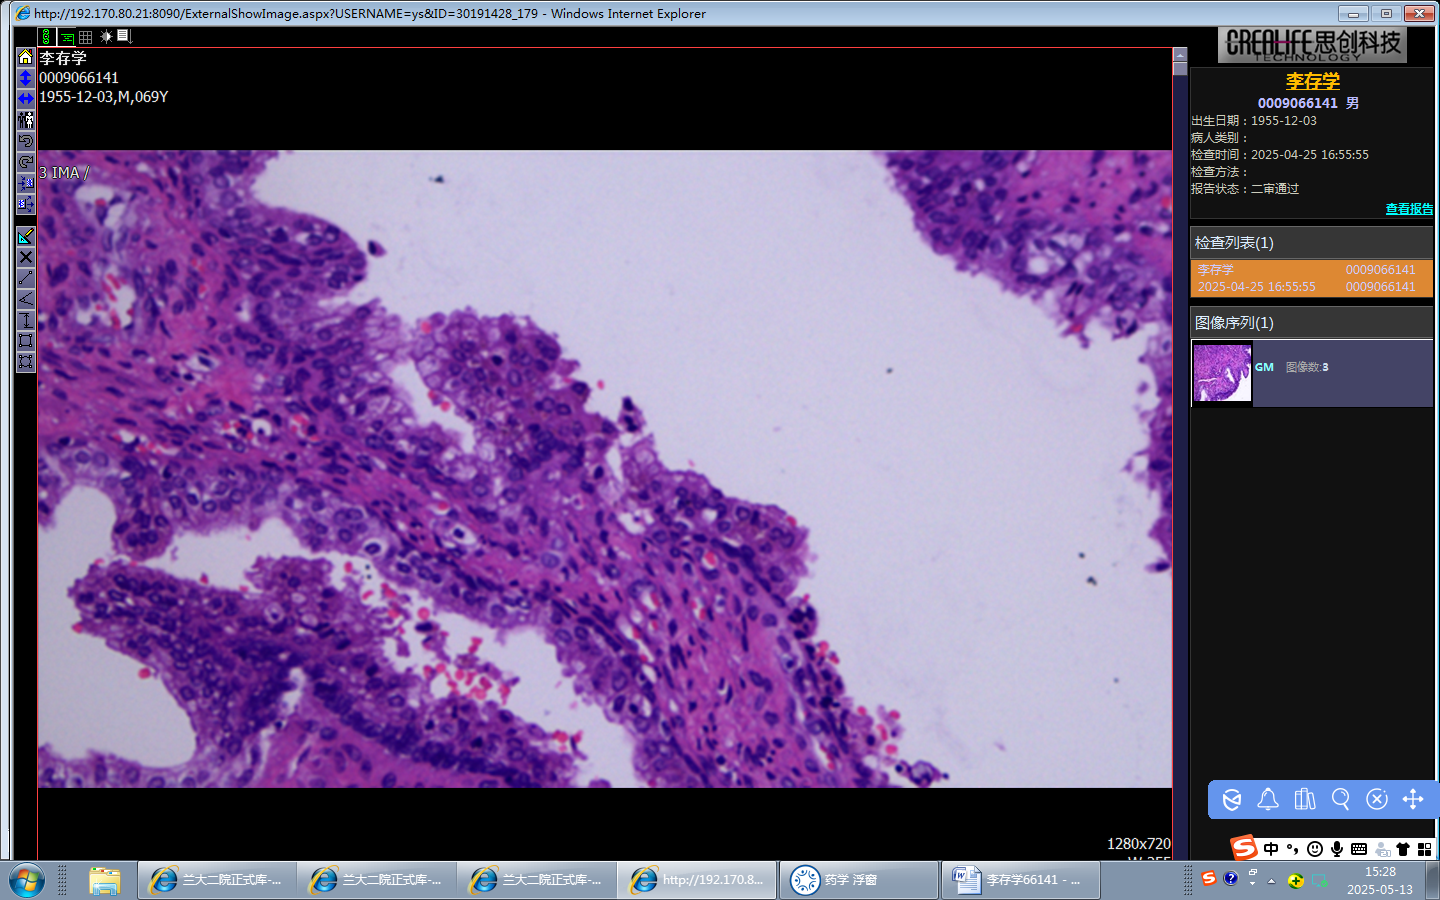Select the rectangle region tool
Screen dimensions: 1440x900
pos(26,341)
